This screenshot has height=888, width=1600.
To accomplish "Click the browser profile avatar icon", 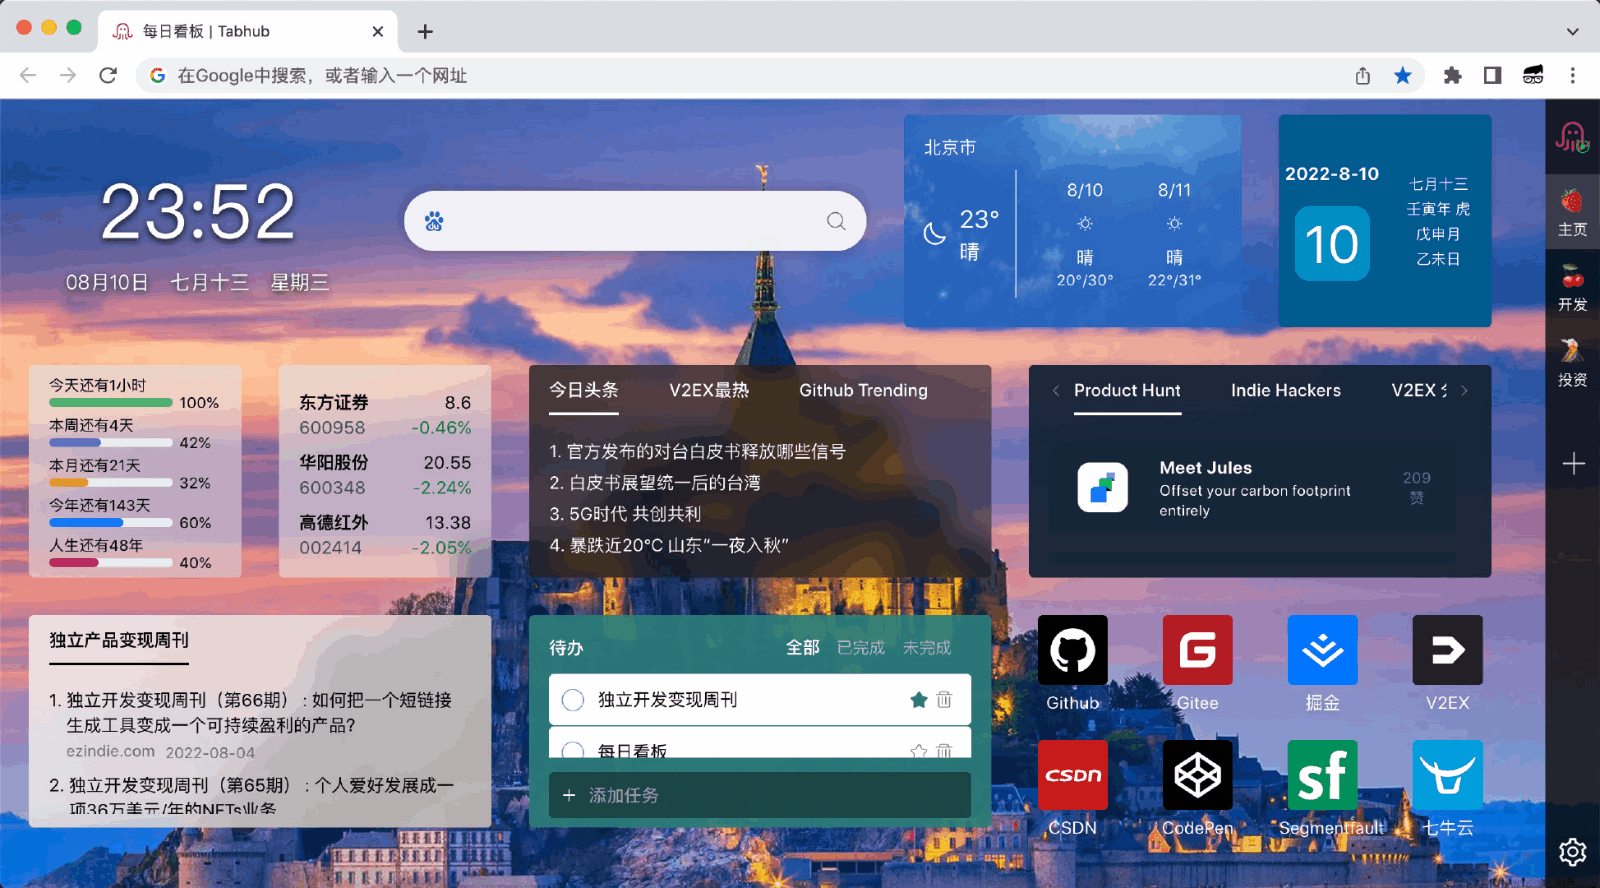I will pyautogui.click(x=1532, y=76).
